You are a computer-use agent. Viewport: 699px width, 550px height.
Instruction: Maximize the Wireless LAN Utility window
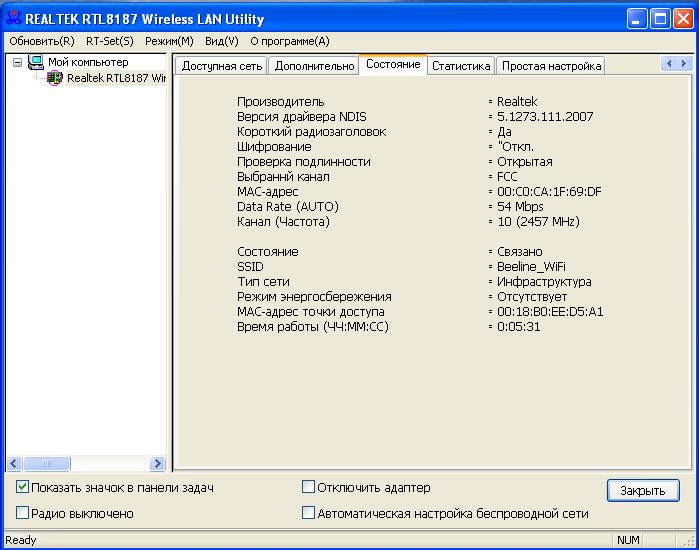click(660, 19)
